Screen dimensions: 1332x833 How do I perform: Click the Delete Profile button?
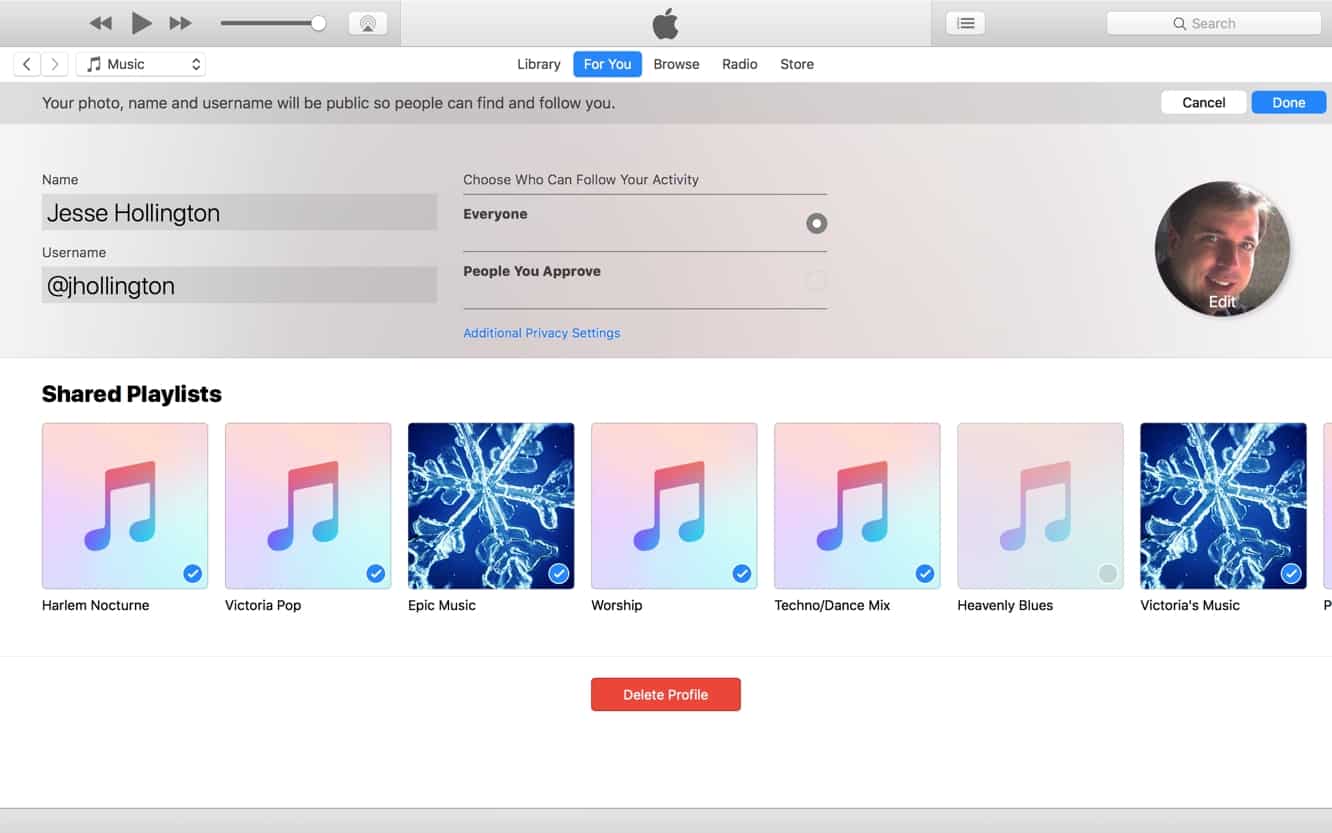pos(666,694)
